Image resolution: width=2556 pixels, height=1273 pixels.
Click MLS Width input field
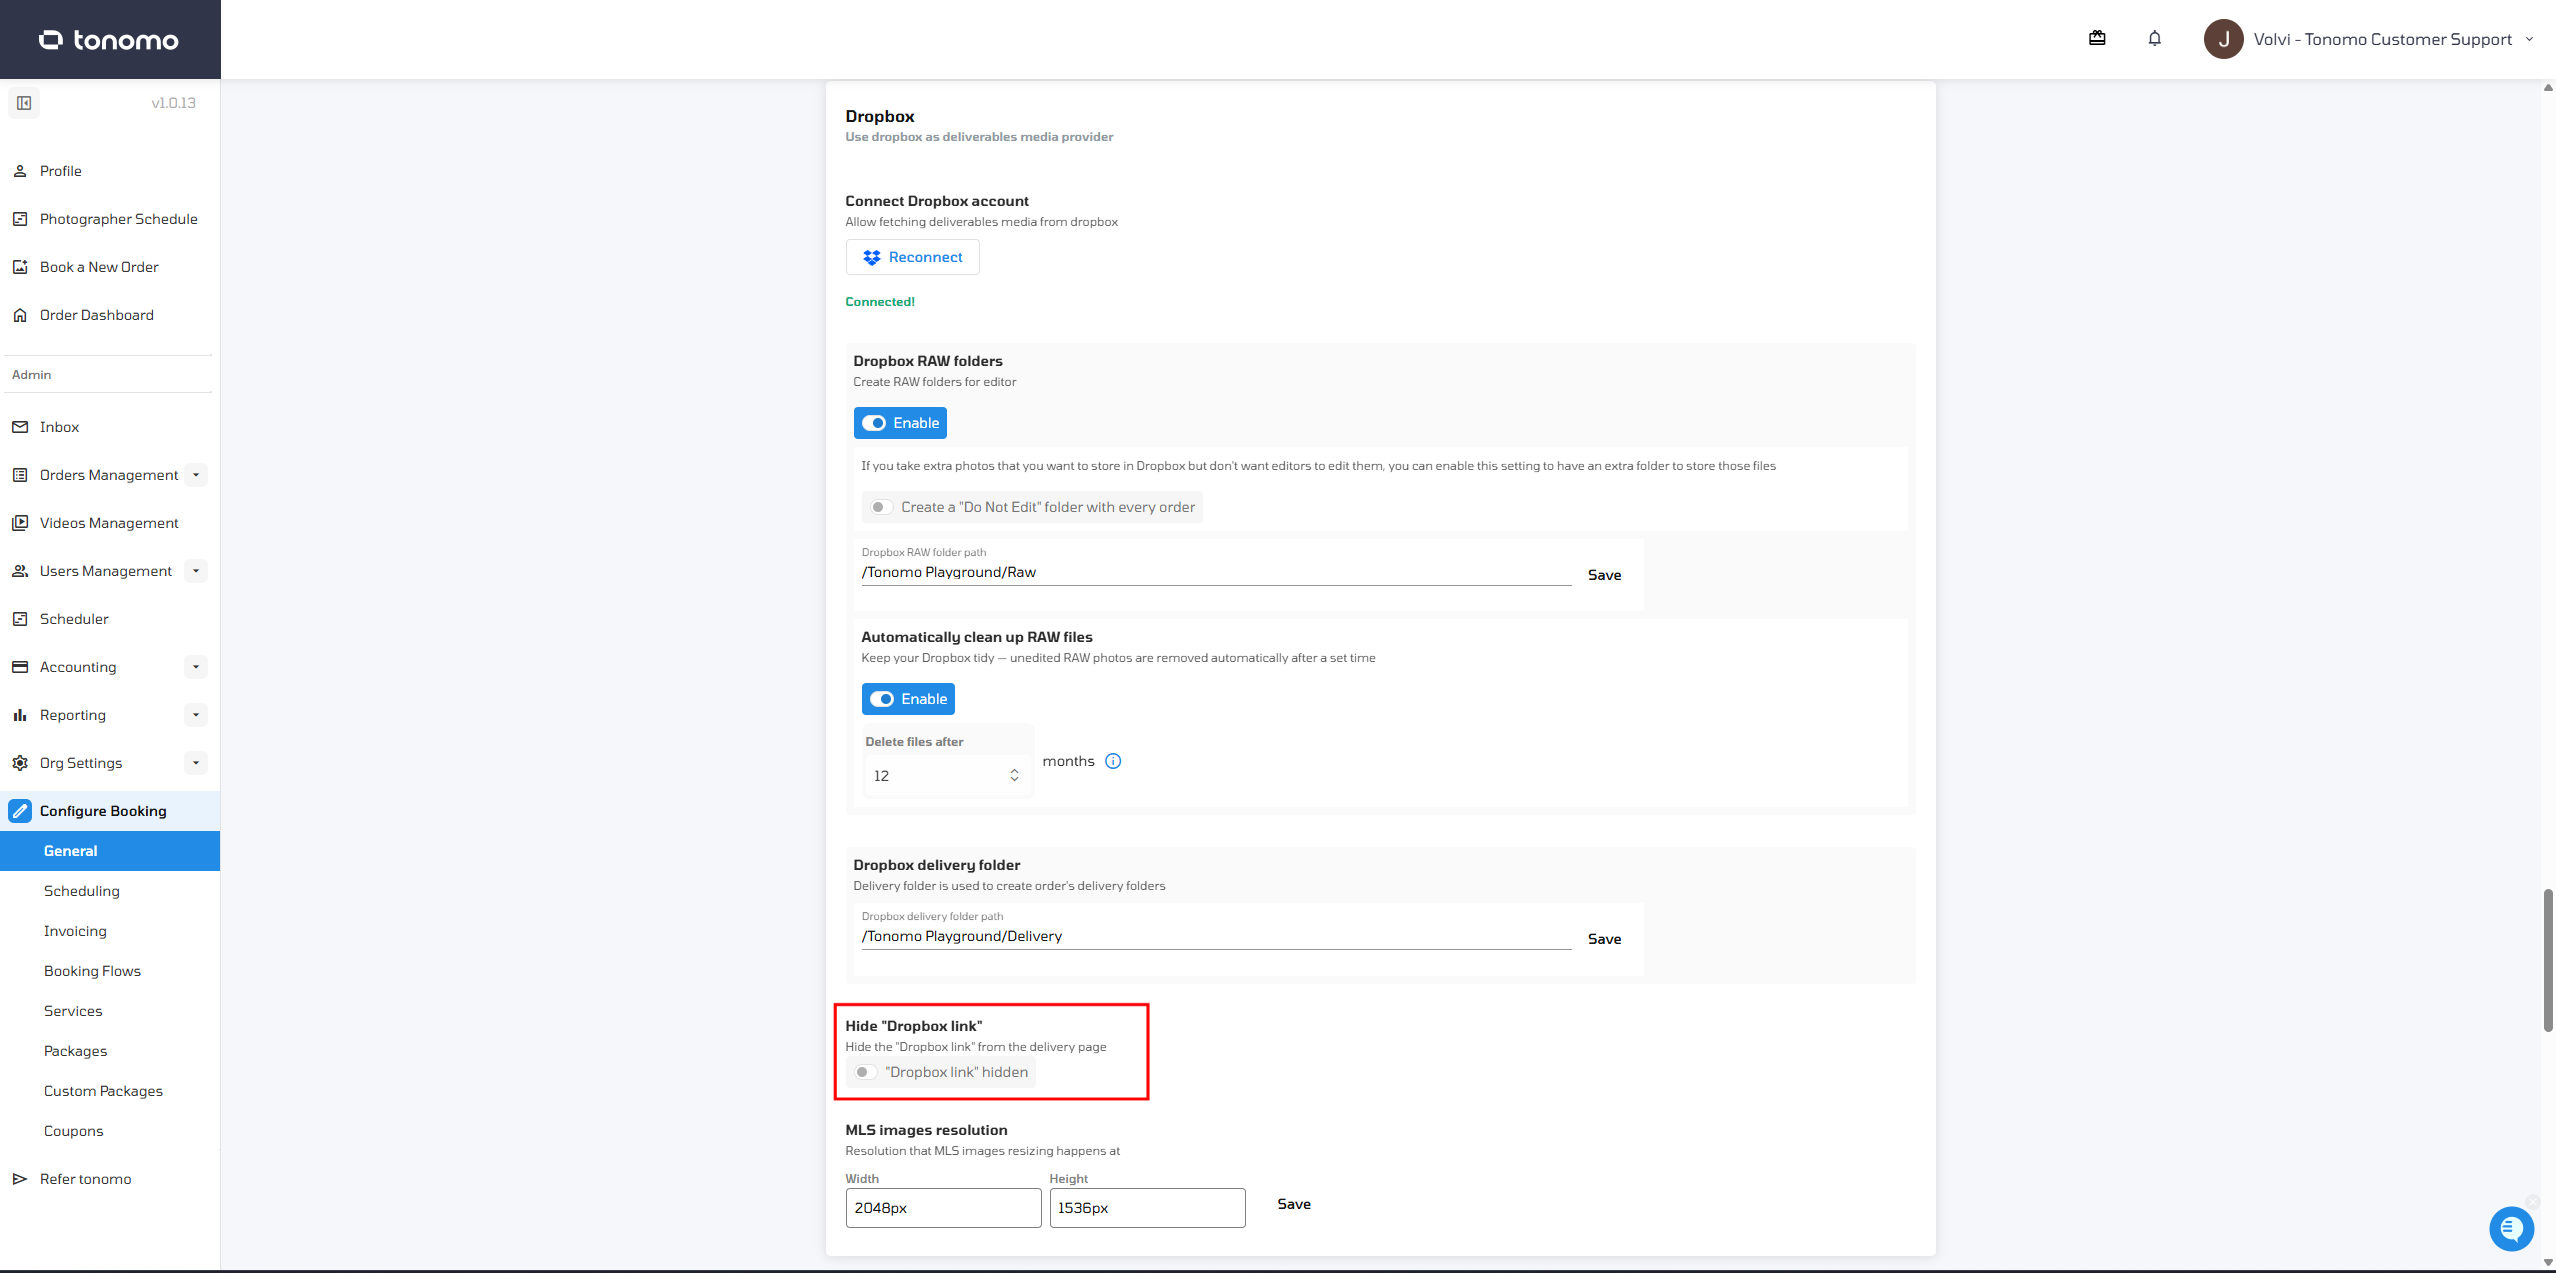point(943,1208)
